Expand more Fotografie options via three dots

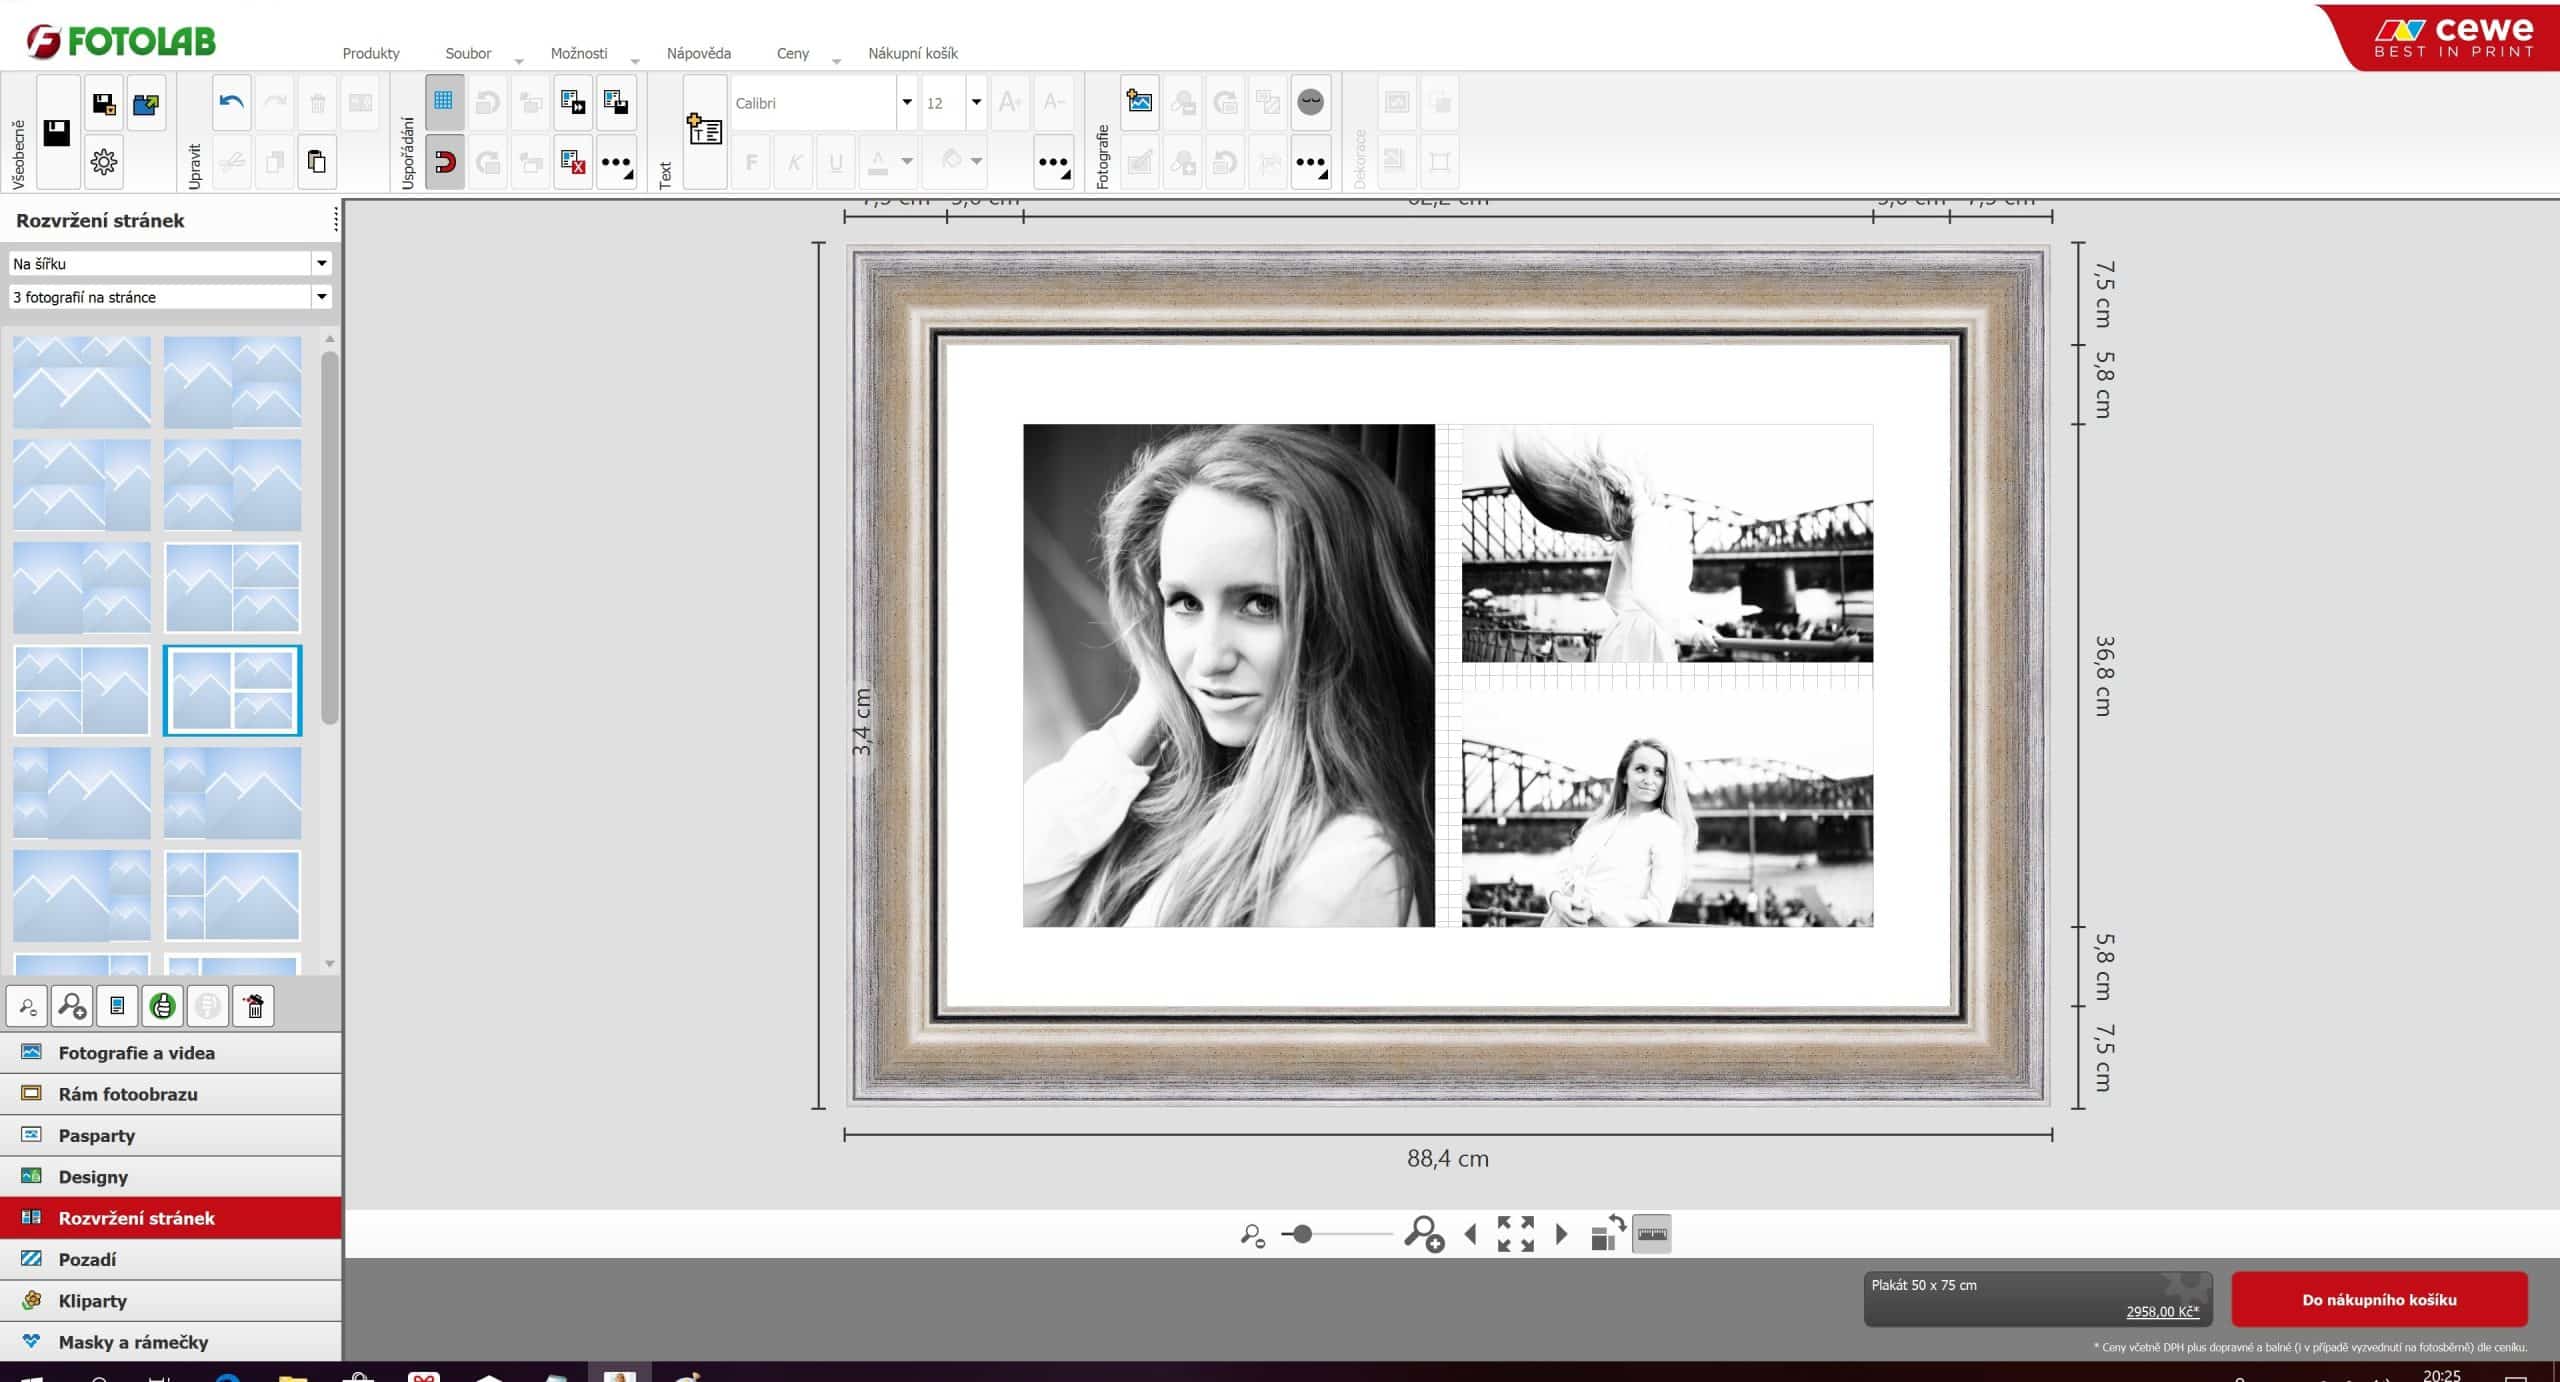[1310, 161]
